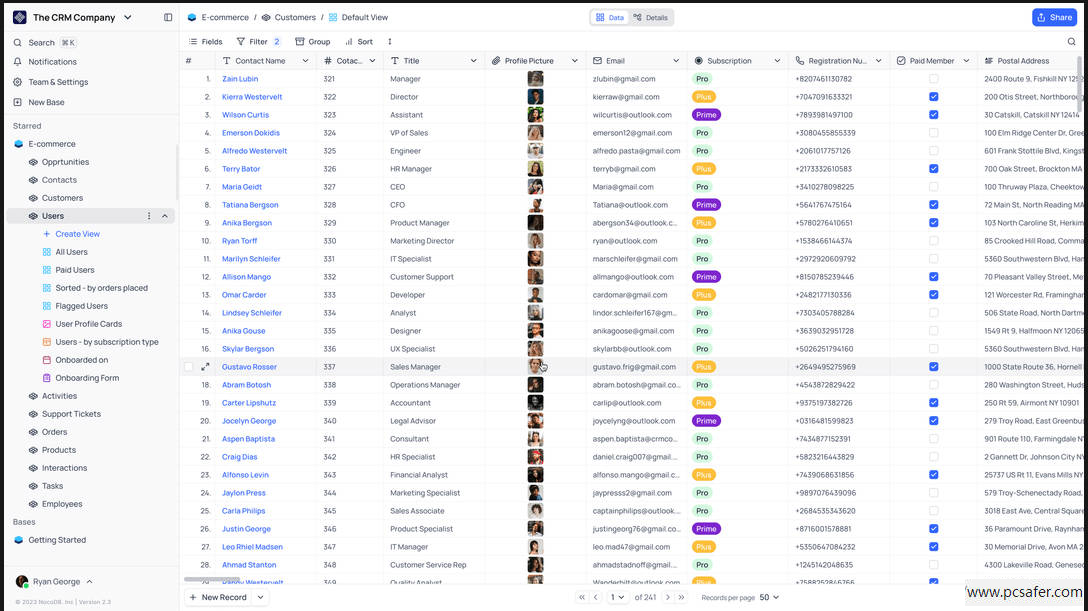Open the Zain Lubin contact link
The height and width of the screenshot is (611, 1088).
tap(240, 79)
